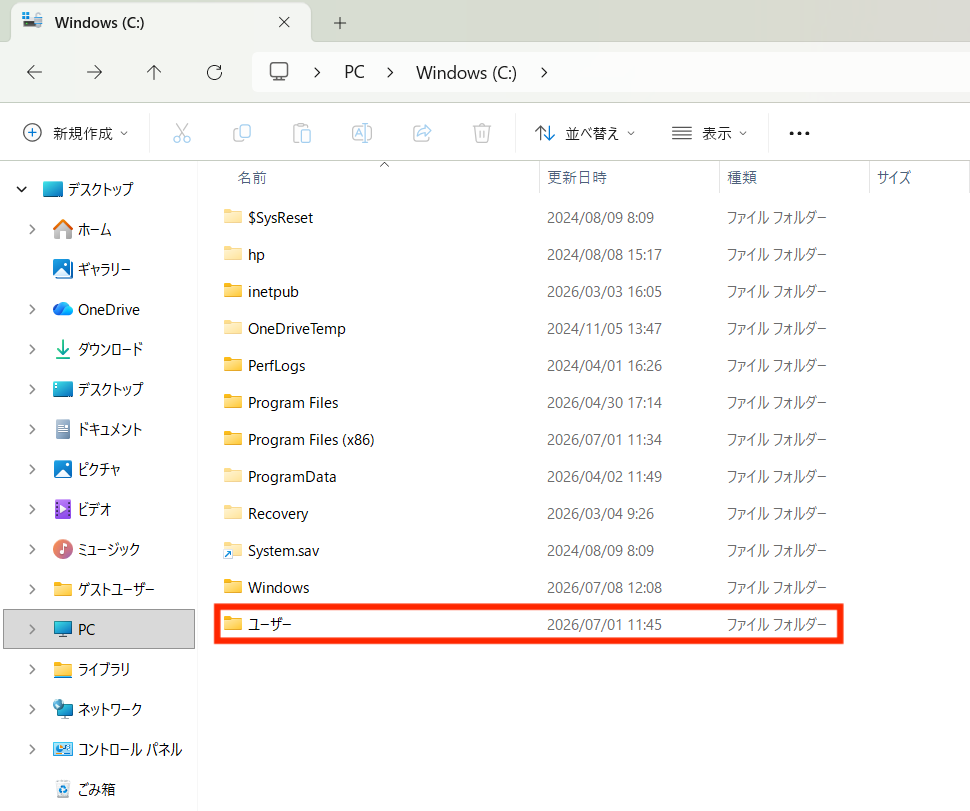The width and height of the screenshot is (970, 811).
Task: Sort by サイズ column header
Action: tap(893, 178)
